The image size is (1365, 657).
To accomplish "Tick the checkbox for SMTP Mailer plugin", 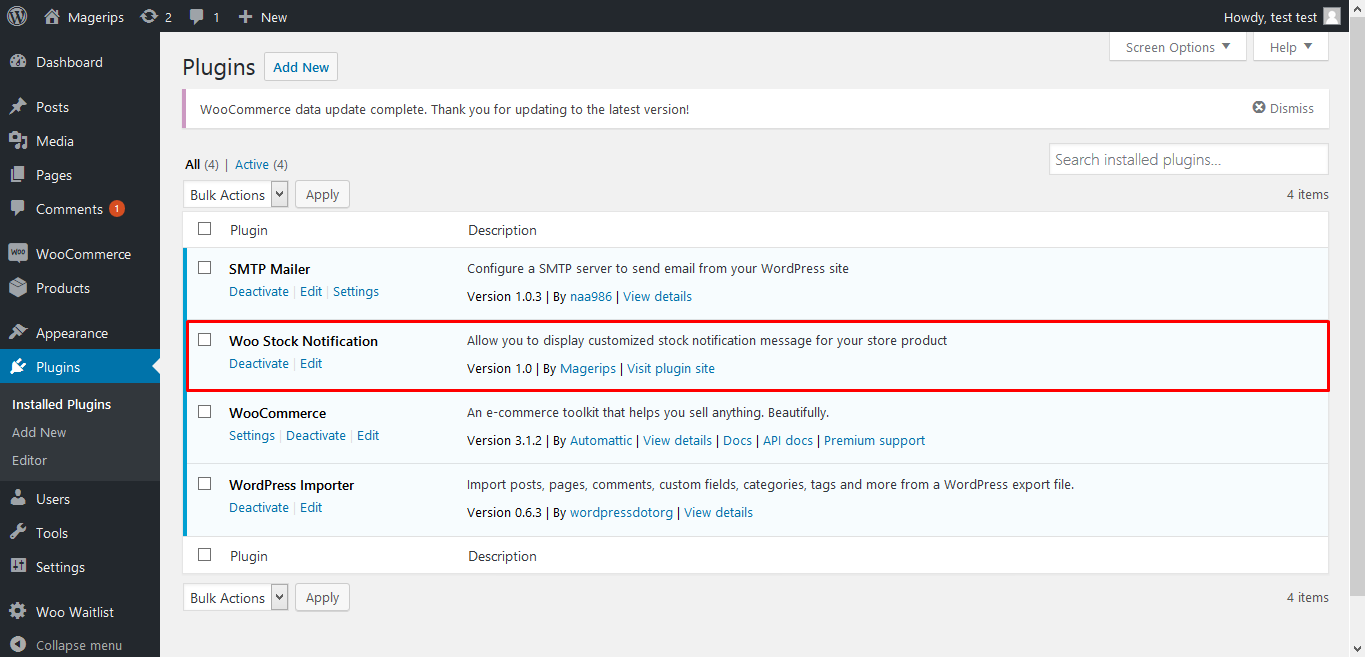I will coord(205,268).
